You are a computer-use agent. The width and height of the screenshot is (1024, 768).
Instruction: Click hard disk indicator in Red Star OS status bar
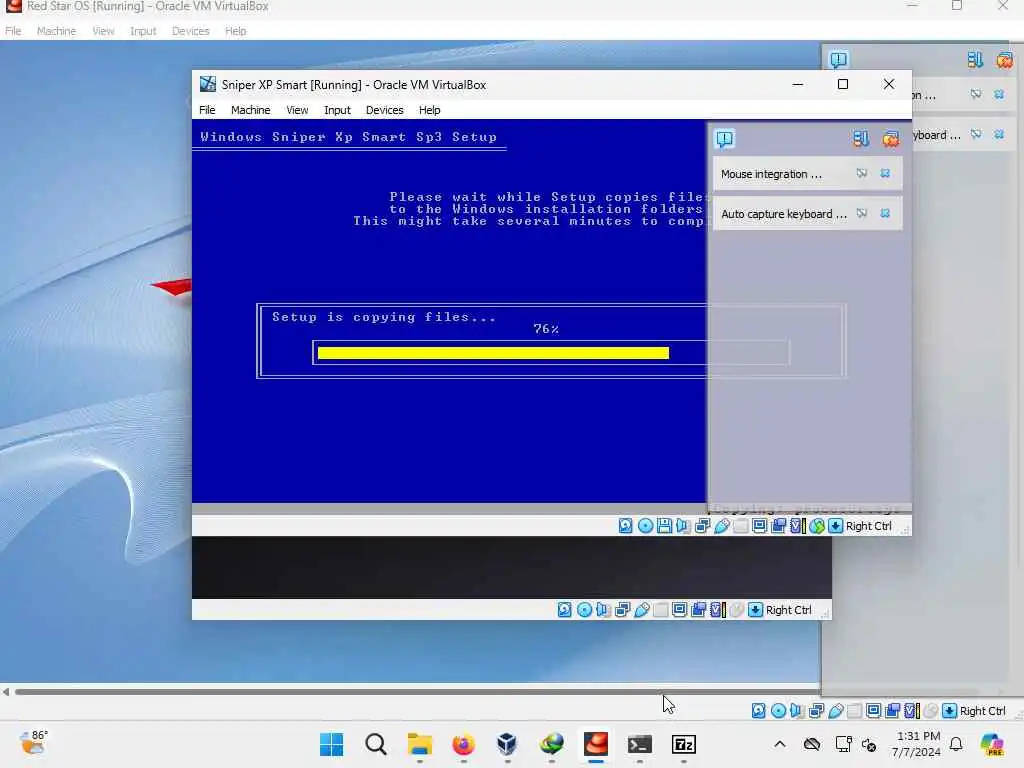point(758,711)
